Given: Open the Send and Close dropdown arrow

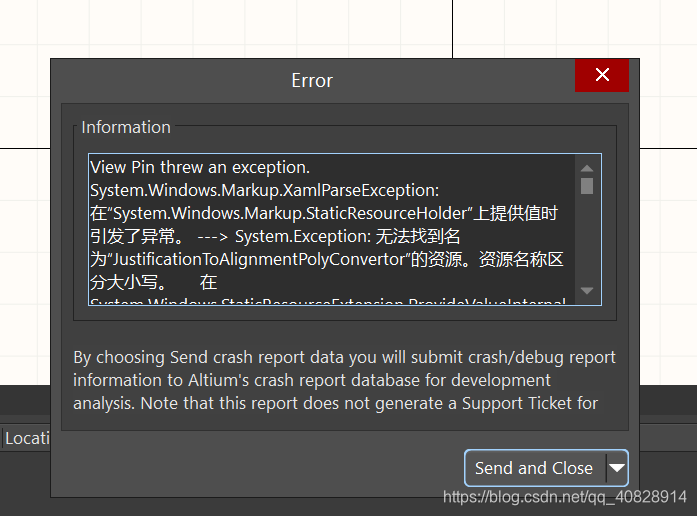Looking at the screenshot, I should click(617, 468).
